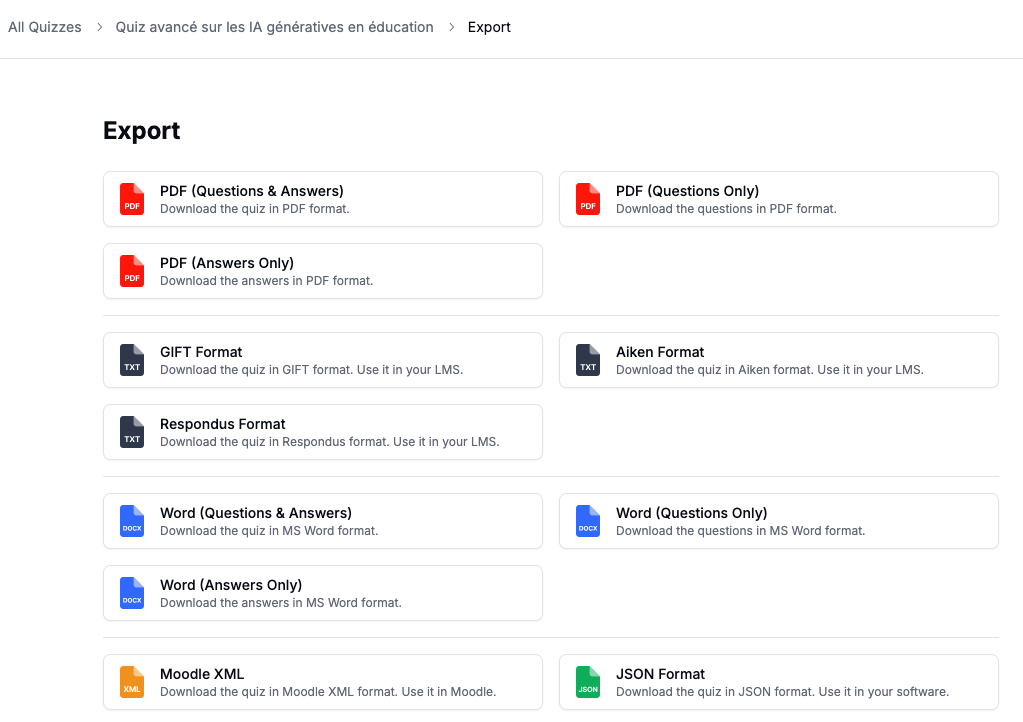Click the TXT icon beside Respondus Format
The image size is (1023, 722).
tap(132, 432)
